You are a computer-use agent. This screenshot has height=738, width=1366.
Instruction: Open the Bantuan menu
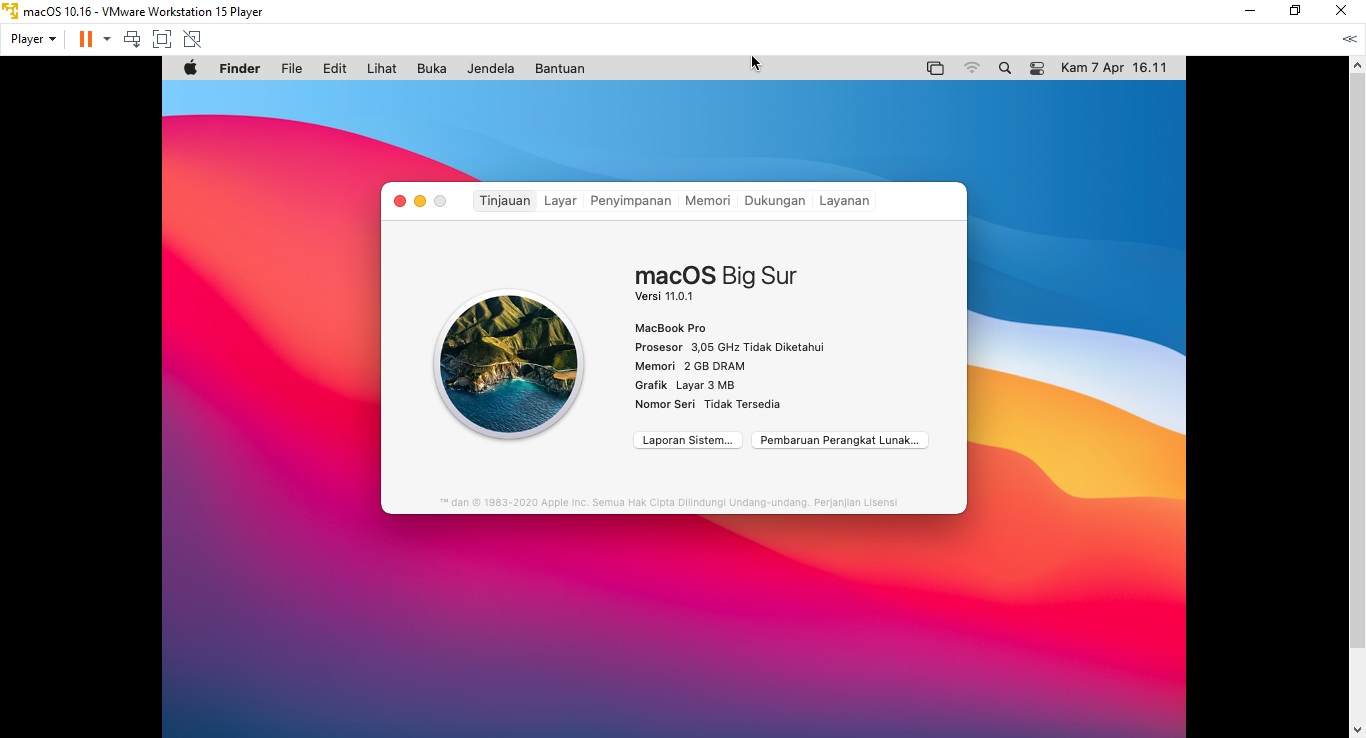(560, 68)
